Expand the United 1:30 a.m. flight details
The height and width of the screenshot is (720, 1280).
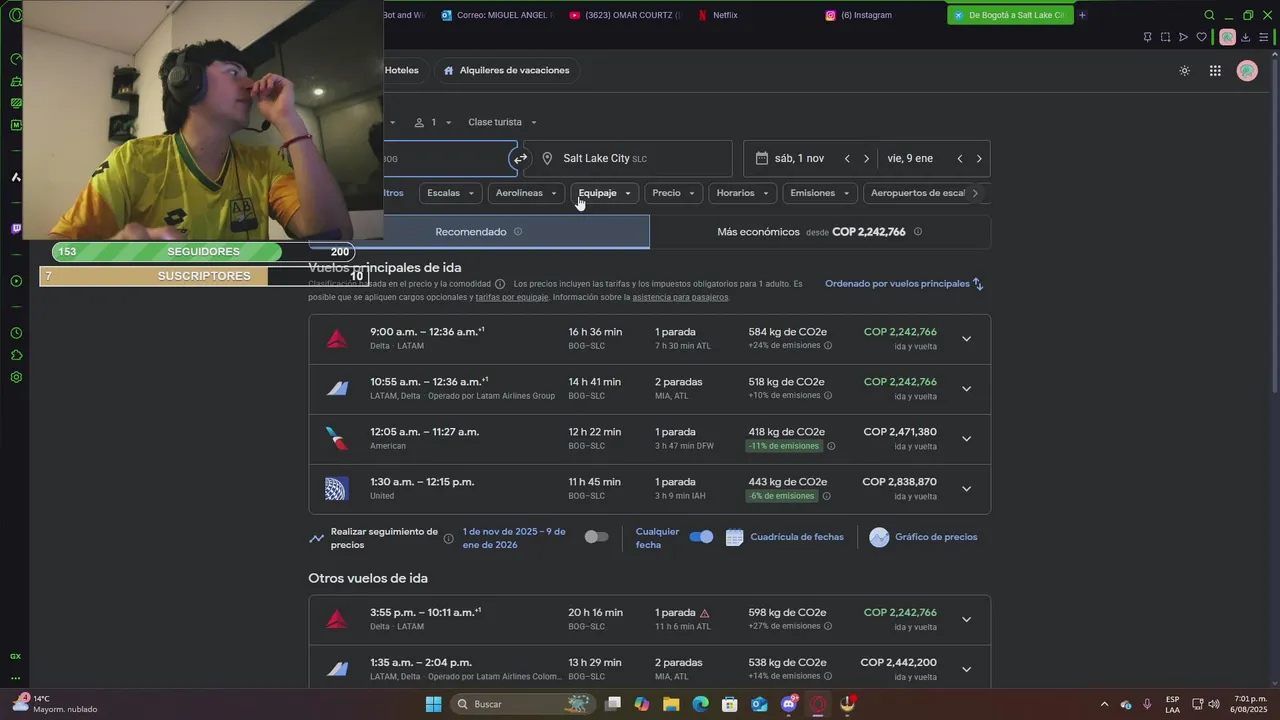pos(966,489)
